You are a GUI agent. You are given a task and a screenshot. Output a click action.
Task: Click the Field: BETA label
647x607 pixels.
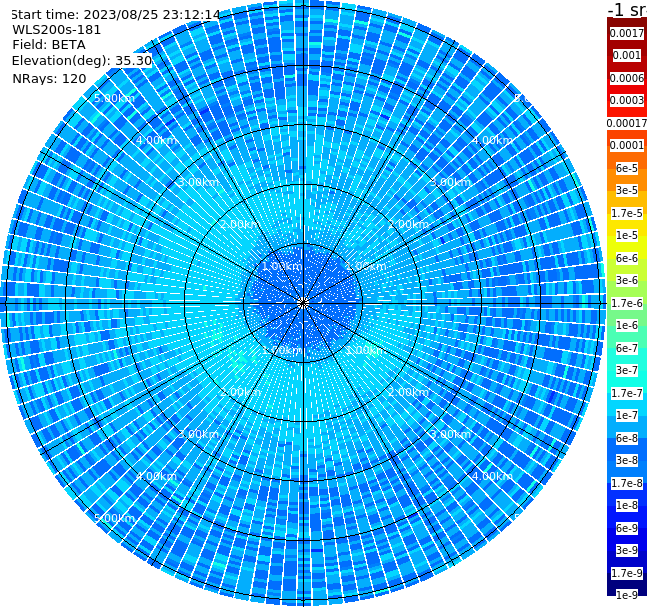click(x=49, y=45)
